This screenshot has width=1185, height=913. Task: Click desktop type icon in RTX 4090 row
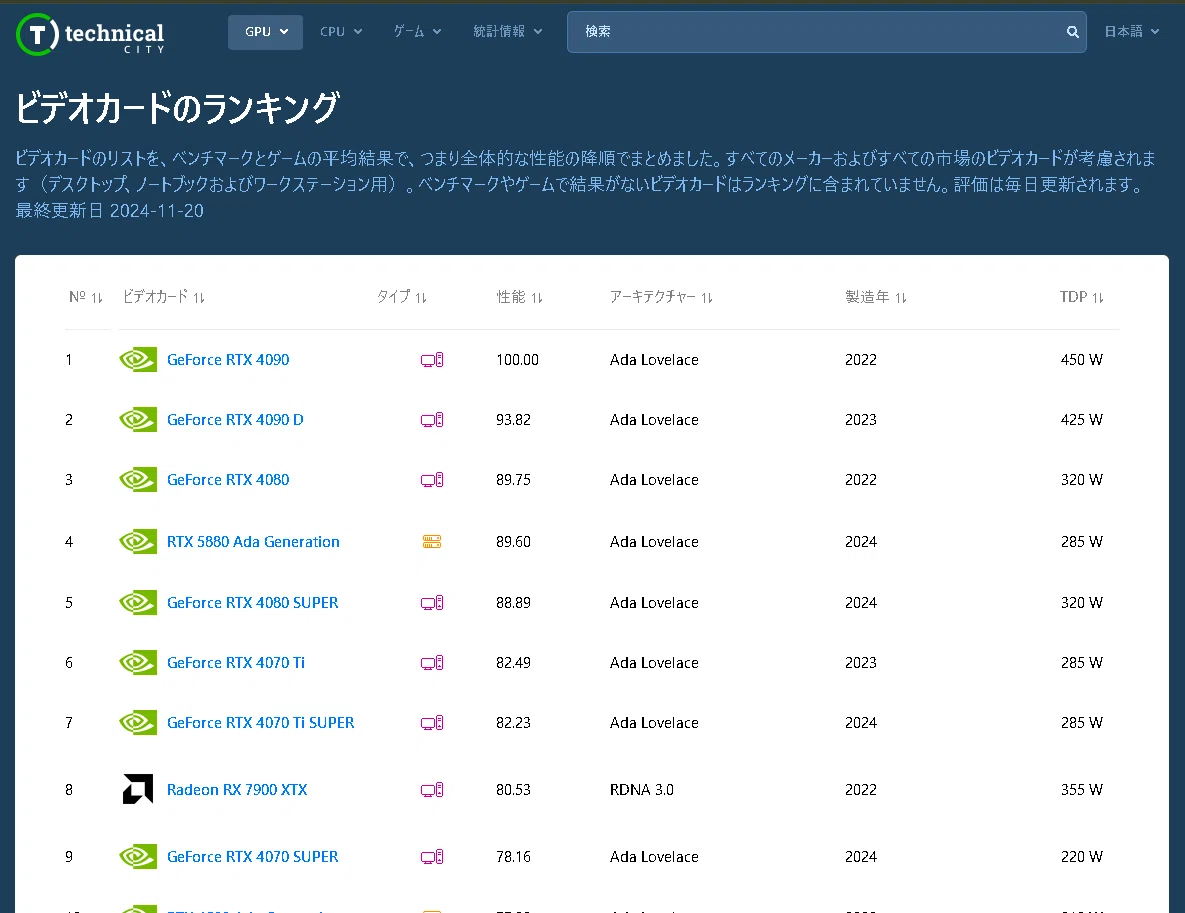coord(432,360)
